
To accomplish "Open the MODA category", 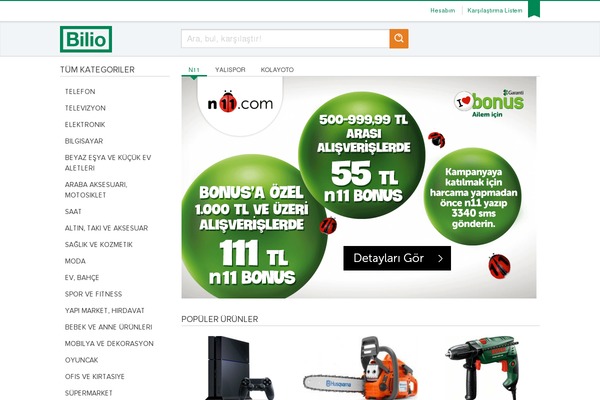I will [x=75, y=261].
